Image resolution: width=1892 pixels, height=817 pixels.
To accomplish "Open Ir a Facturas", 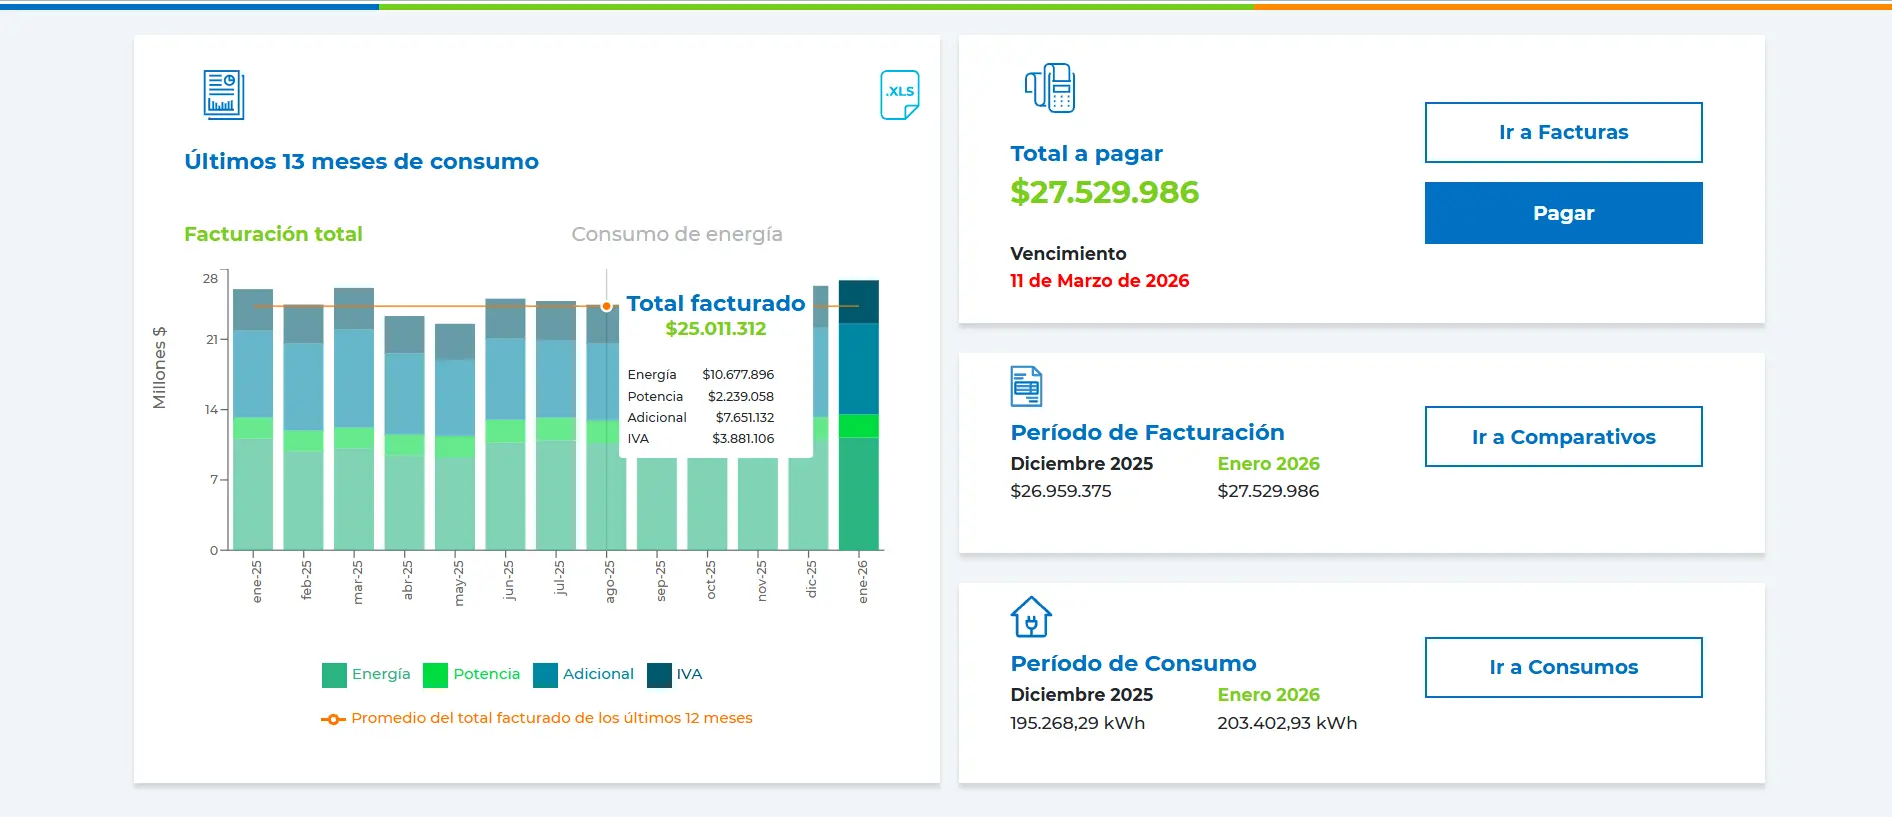I will 1563,132.
